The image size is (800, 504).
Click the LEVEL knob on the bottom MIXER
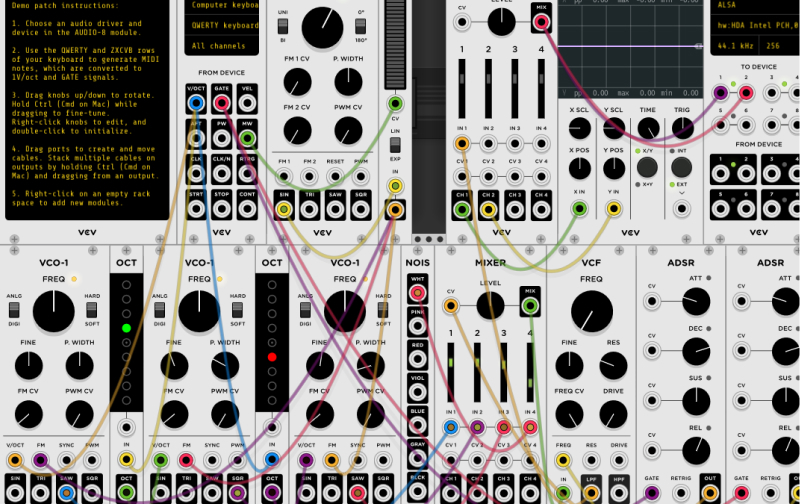pyautogui.click(x=490, y=306)
